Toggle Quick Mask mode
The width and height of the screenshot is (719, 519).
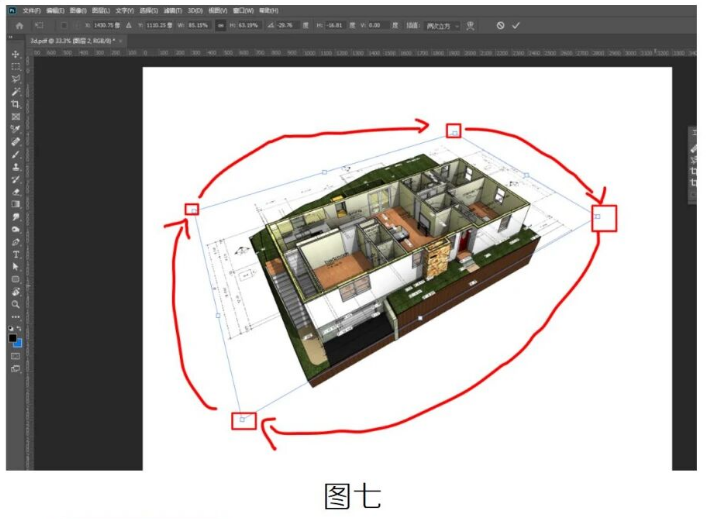[x=16, y=356]
